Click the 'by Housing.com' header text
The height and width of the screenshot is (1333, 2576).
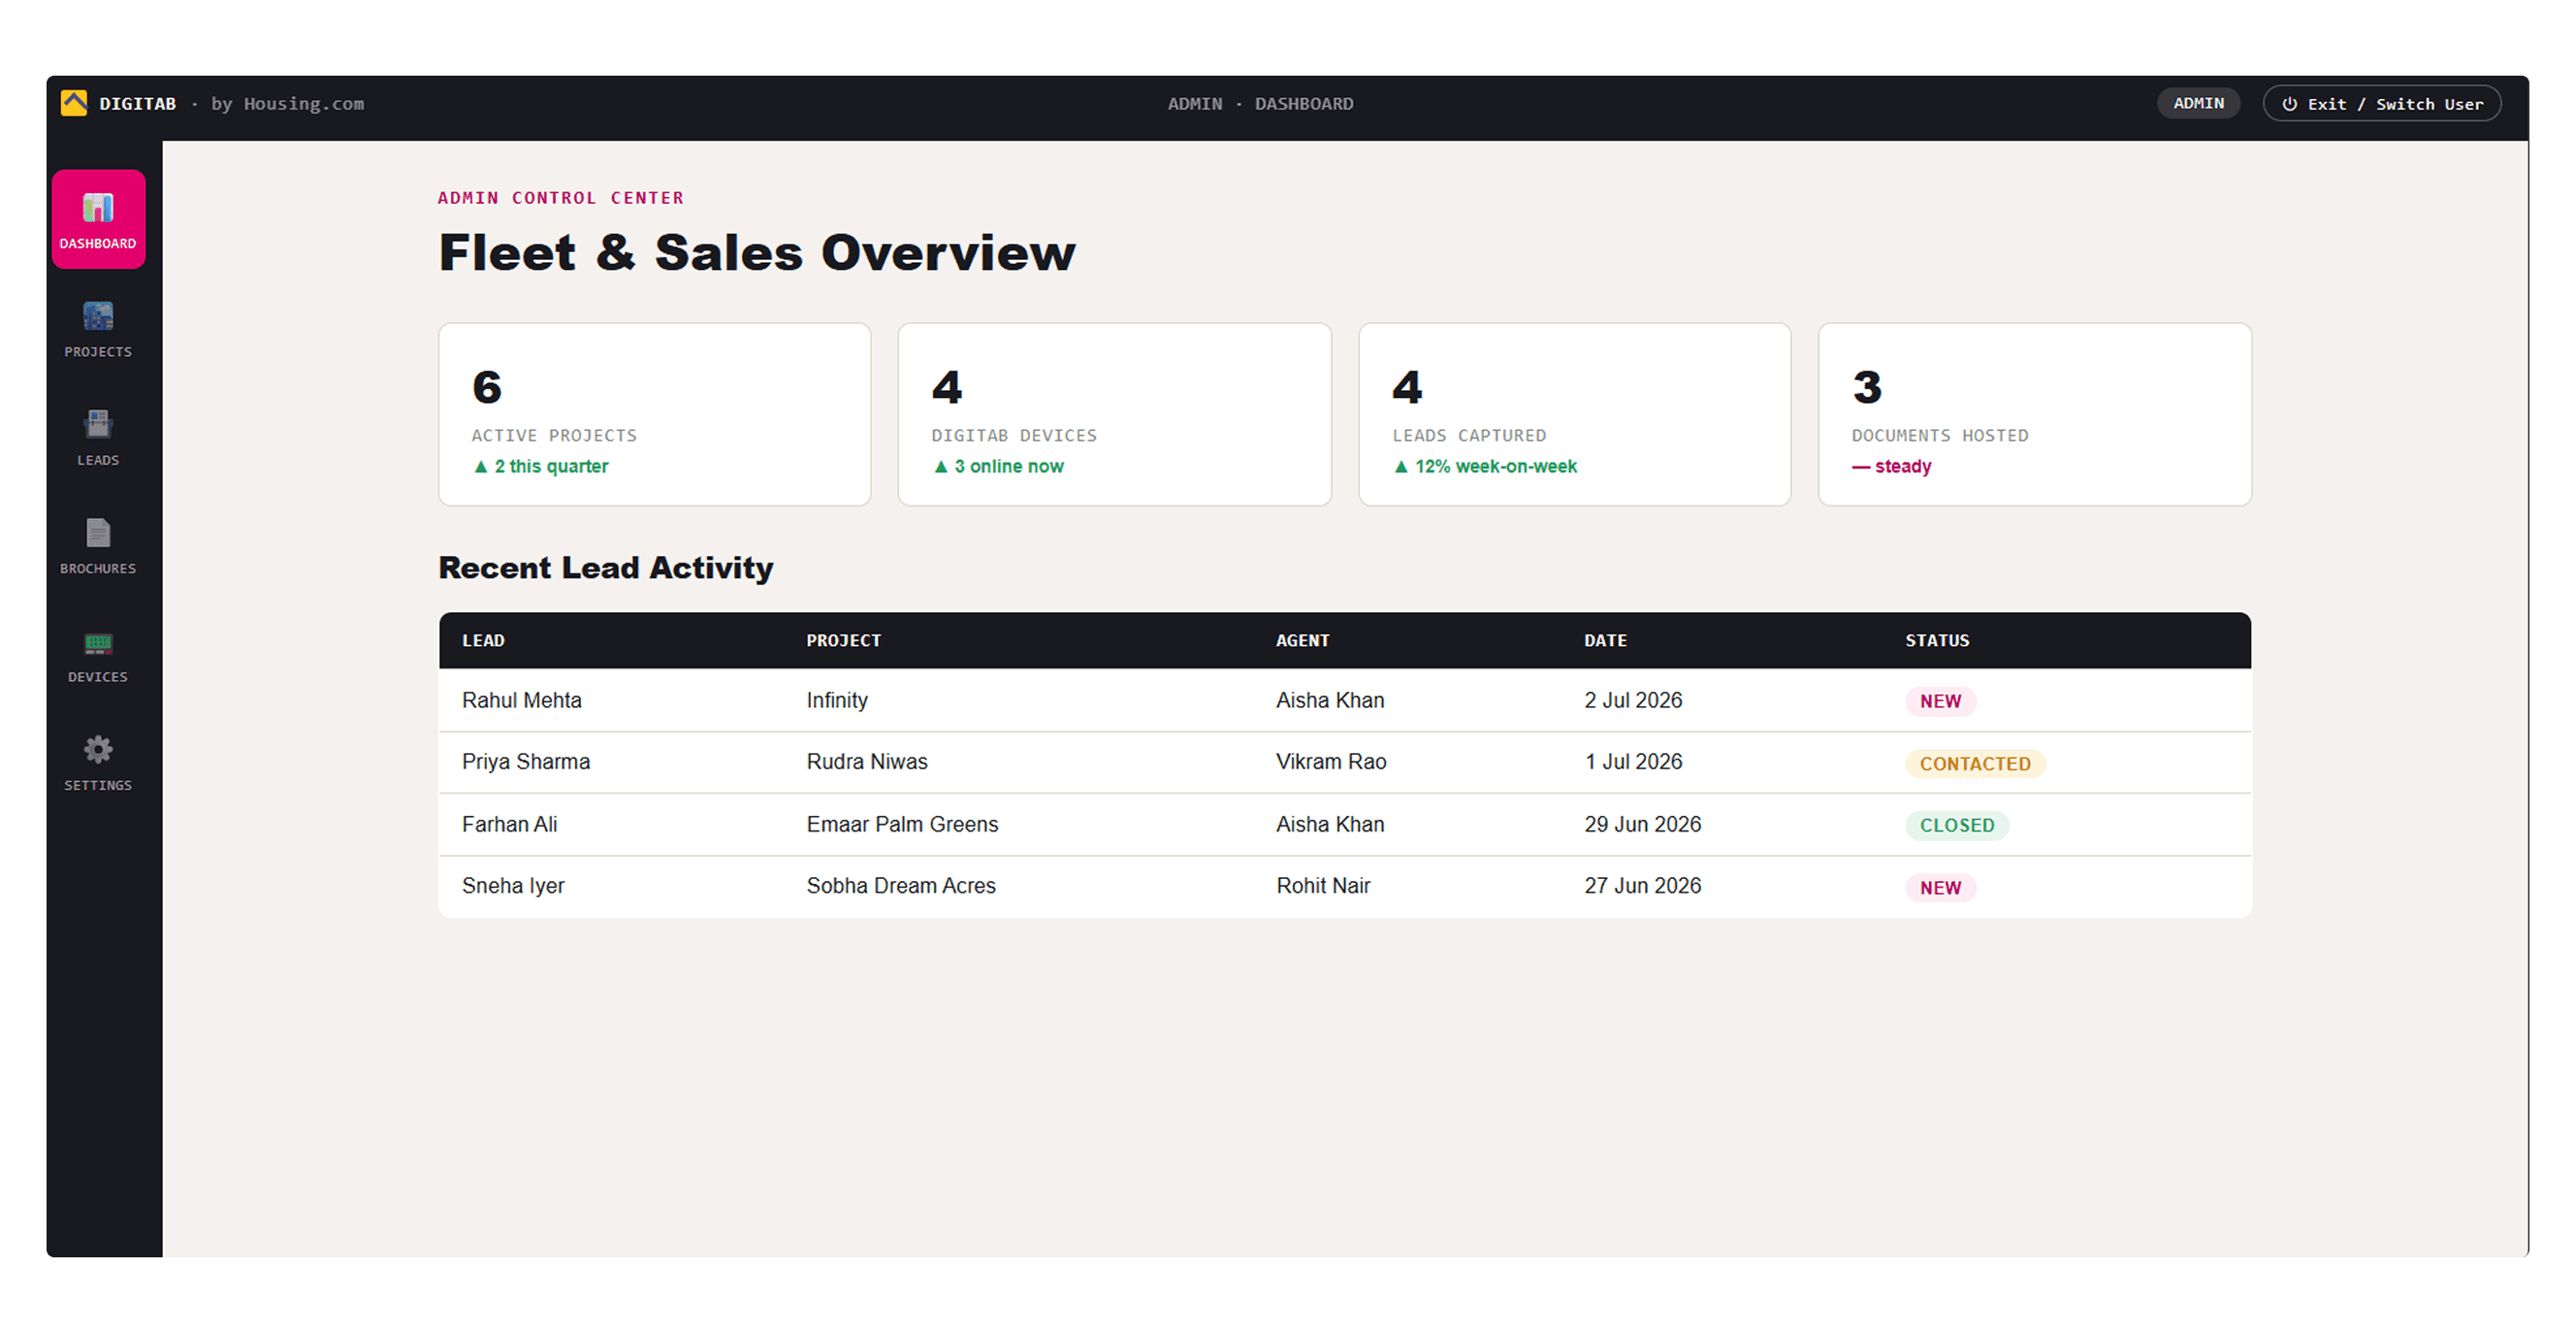[x=287, y=104]
